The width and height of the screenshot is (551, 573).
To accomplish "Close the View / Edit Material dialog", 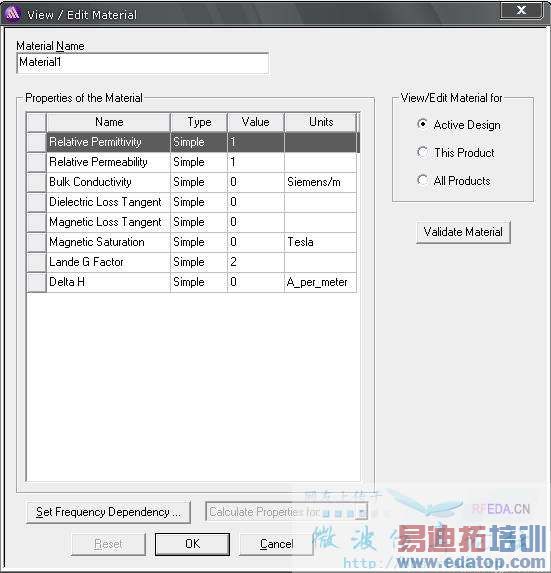I will pos(521,11).
